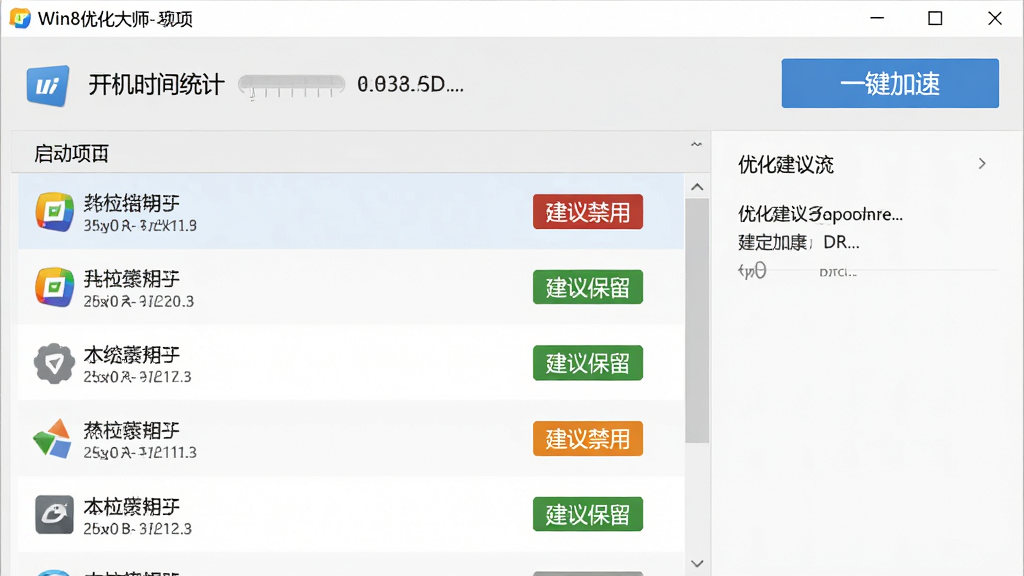Click the 优化建议 panel heading

(x=786, y=165)
